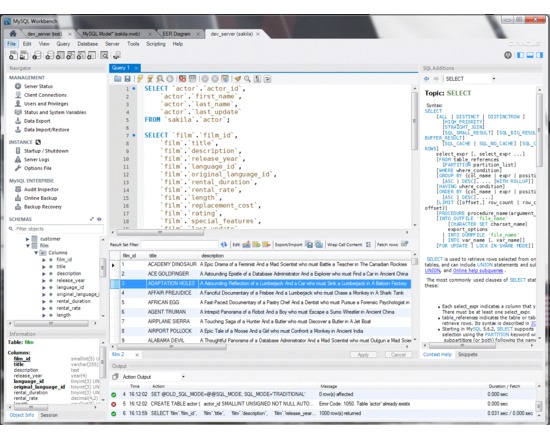
Task: Open the Database menu
Action: pyautogui.click(x=88, y=44)
